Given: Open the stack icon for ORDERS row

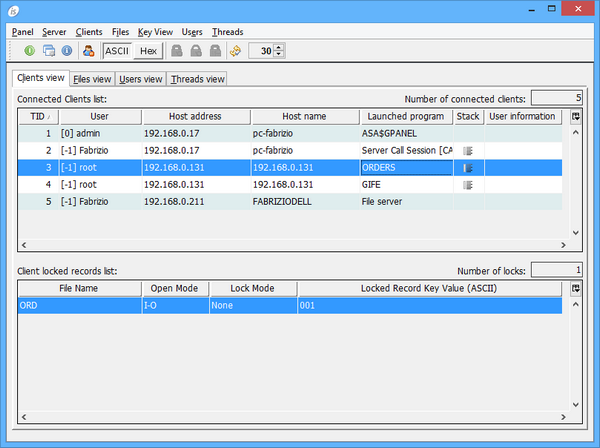Looking at the screenshot, I should tap(467, 168).
